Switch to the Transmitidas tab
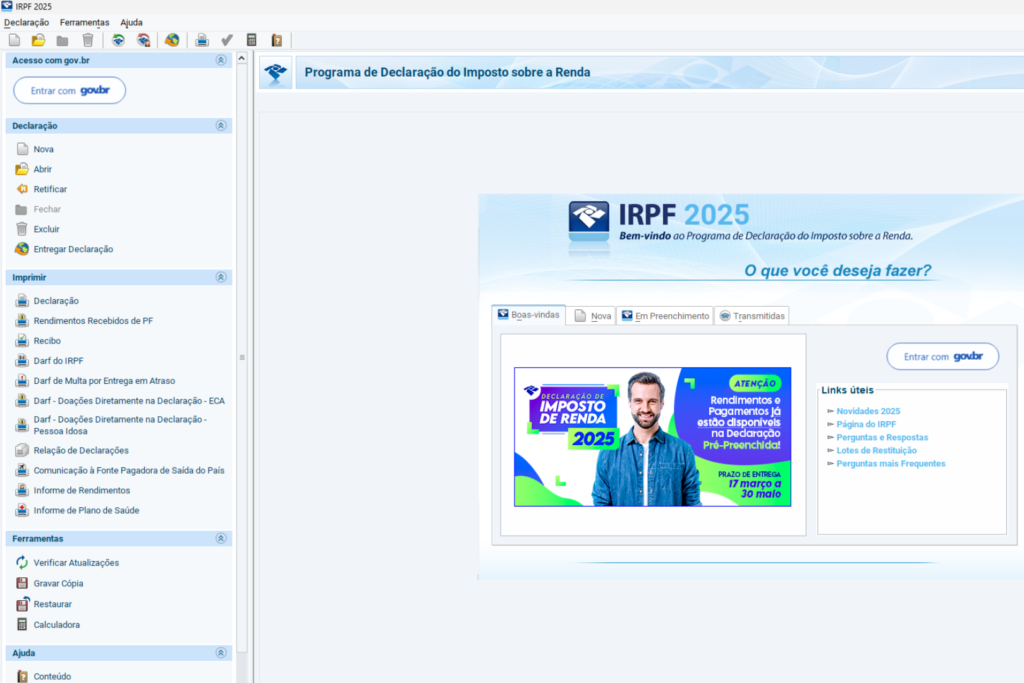The height and width of the screenshot is (683, 1024). click(752, 316)
